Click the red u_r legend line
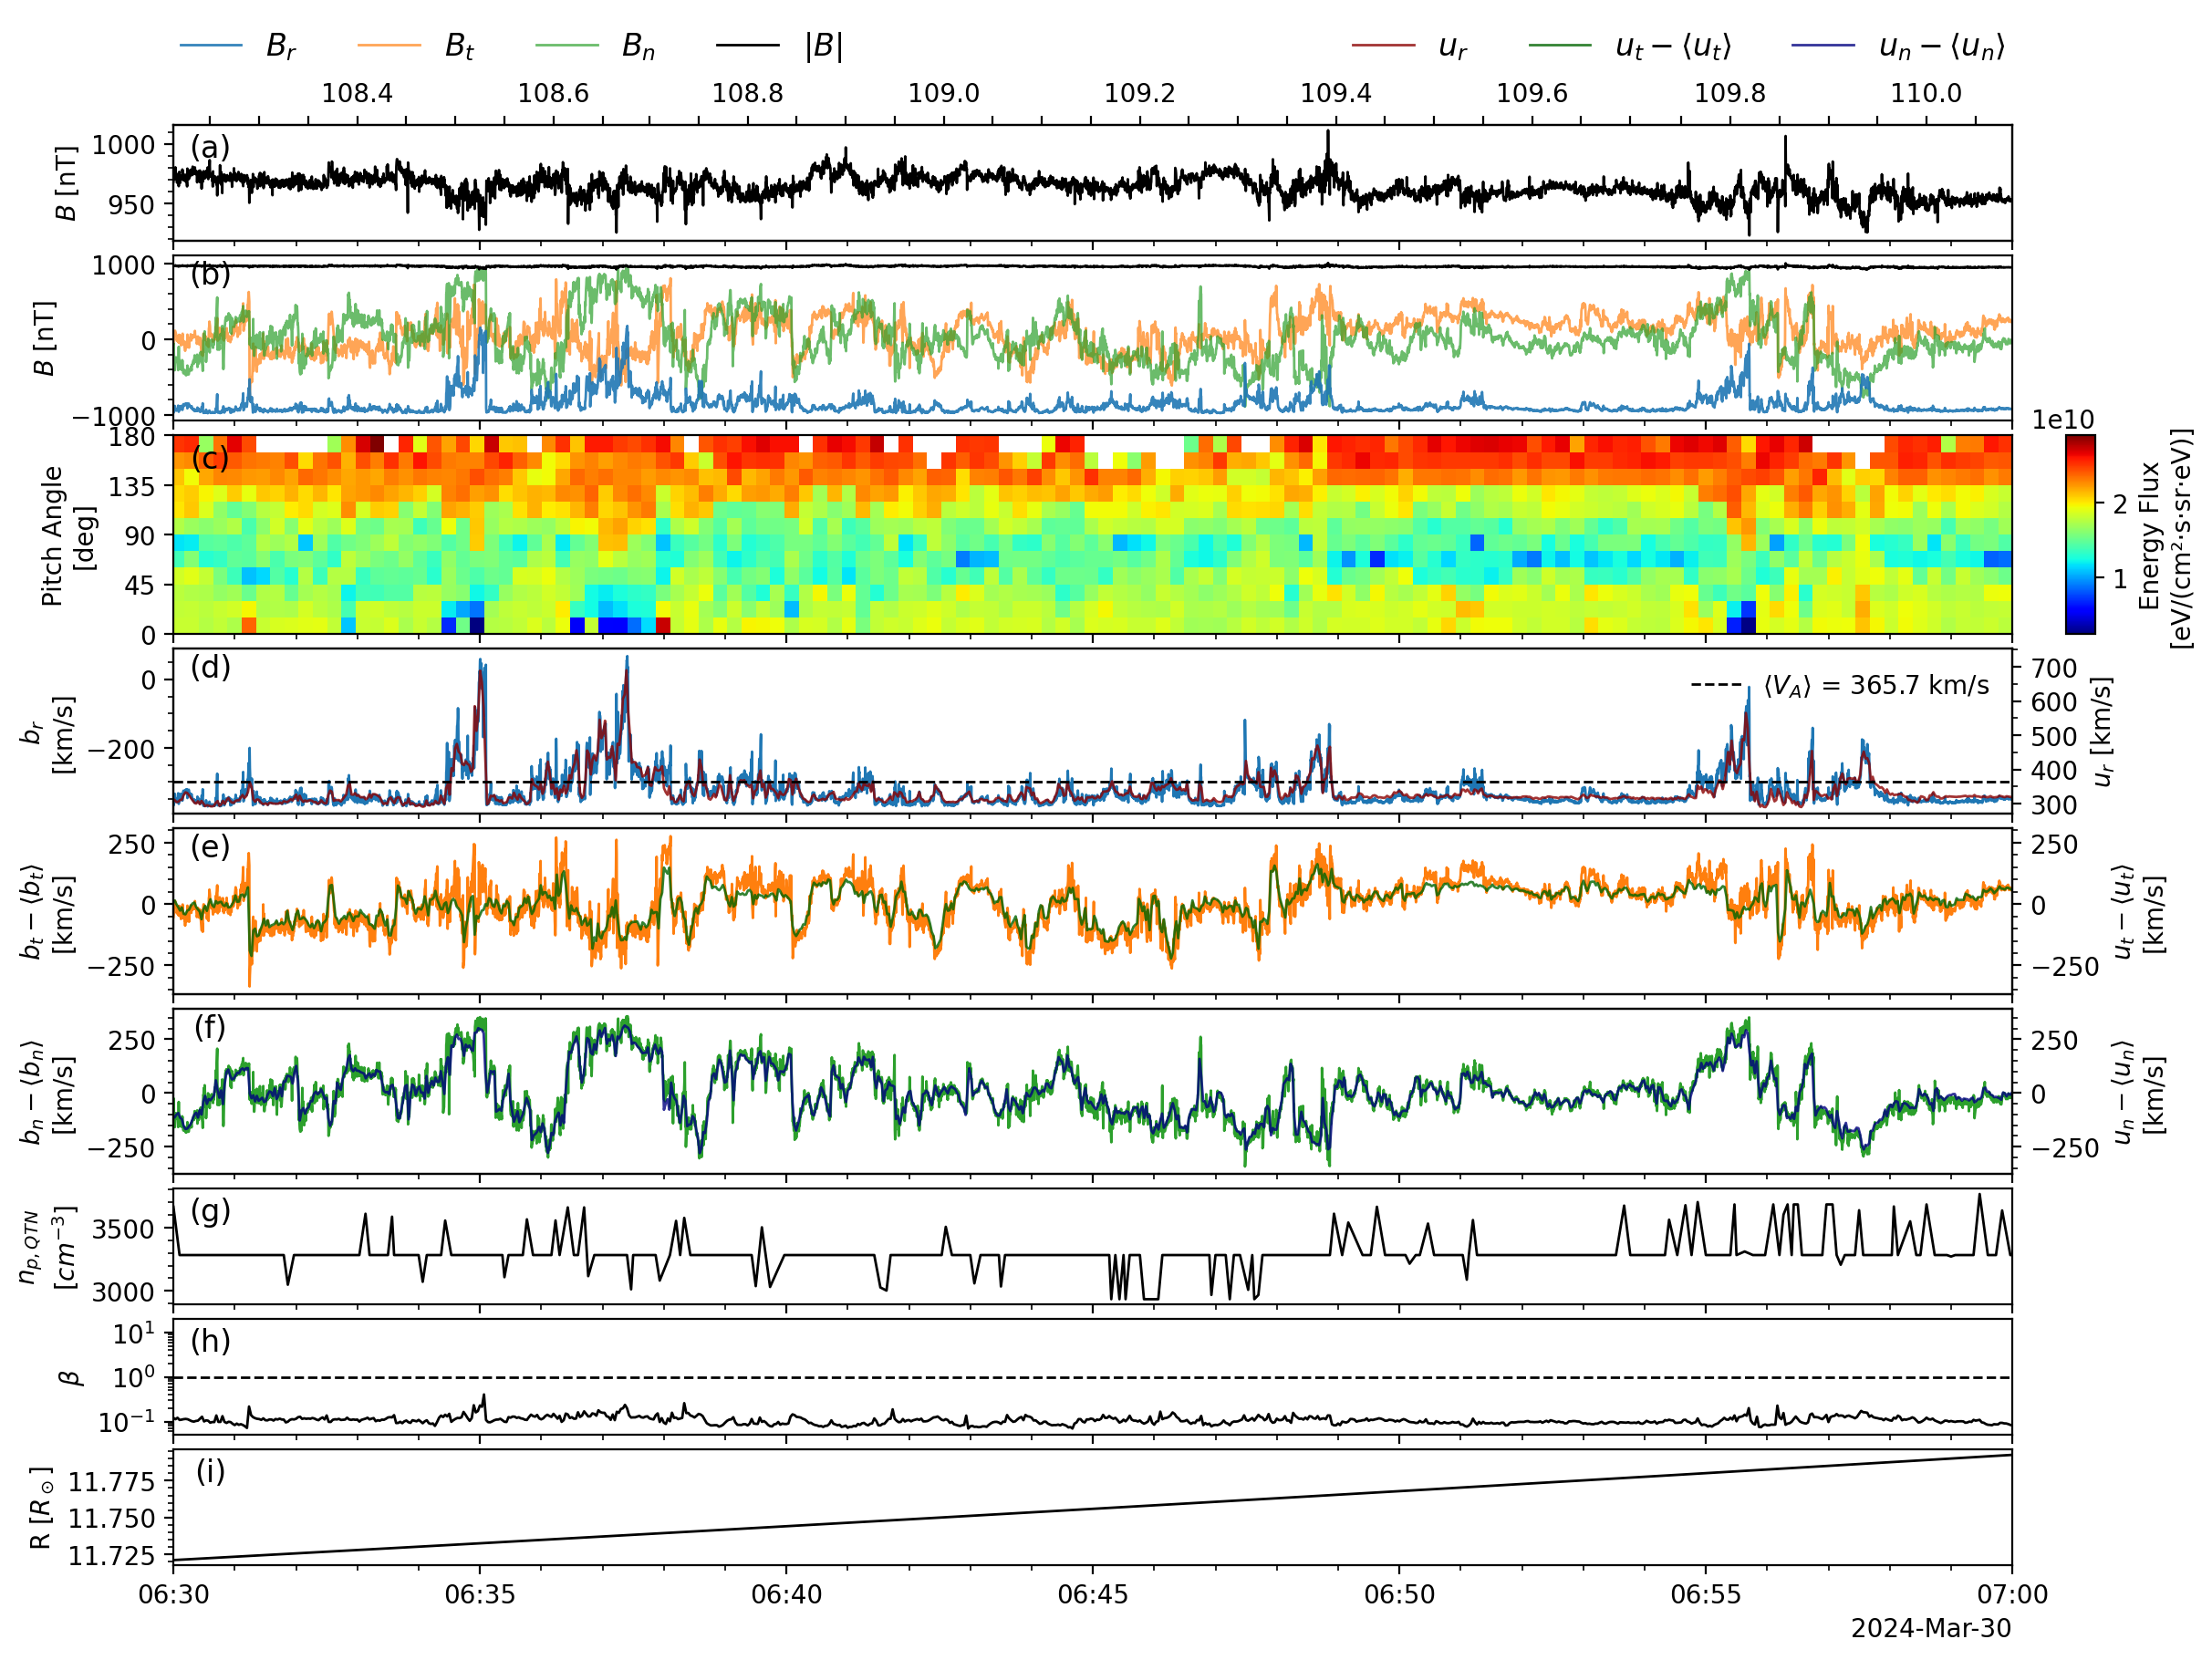This screenshot has width=2212, height=1660. click(1383, 46)
